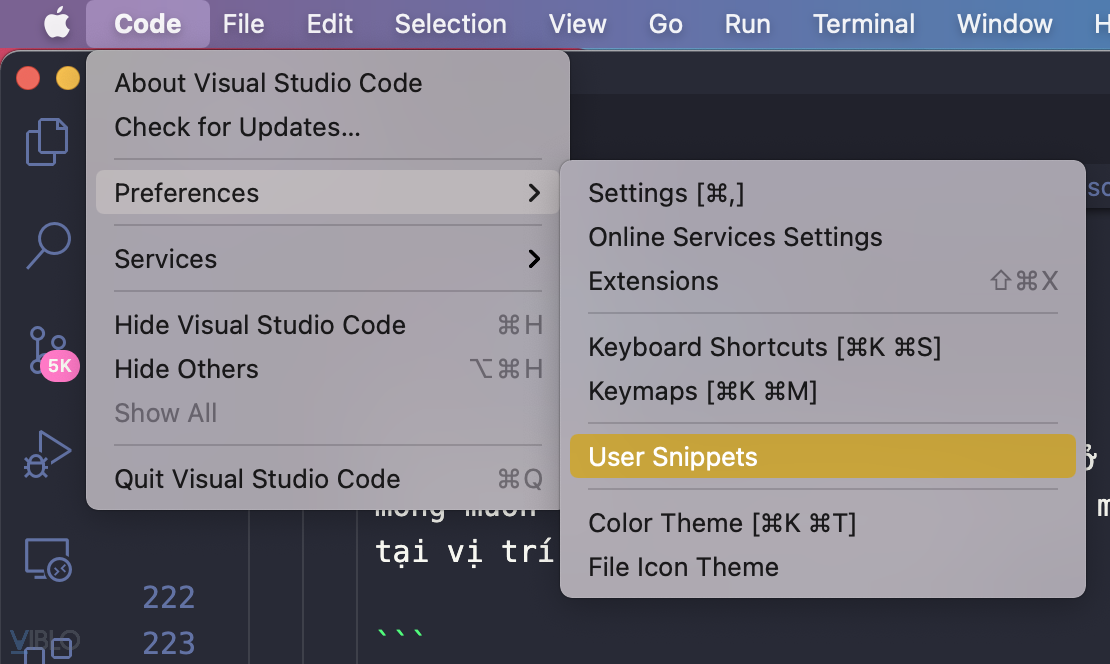1110x664 pixels.
Task: Open the Remote Explorer icon
Action: 46,559
